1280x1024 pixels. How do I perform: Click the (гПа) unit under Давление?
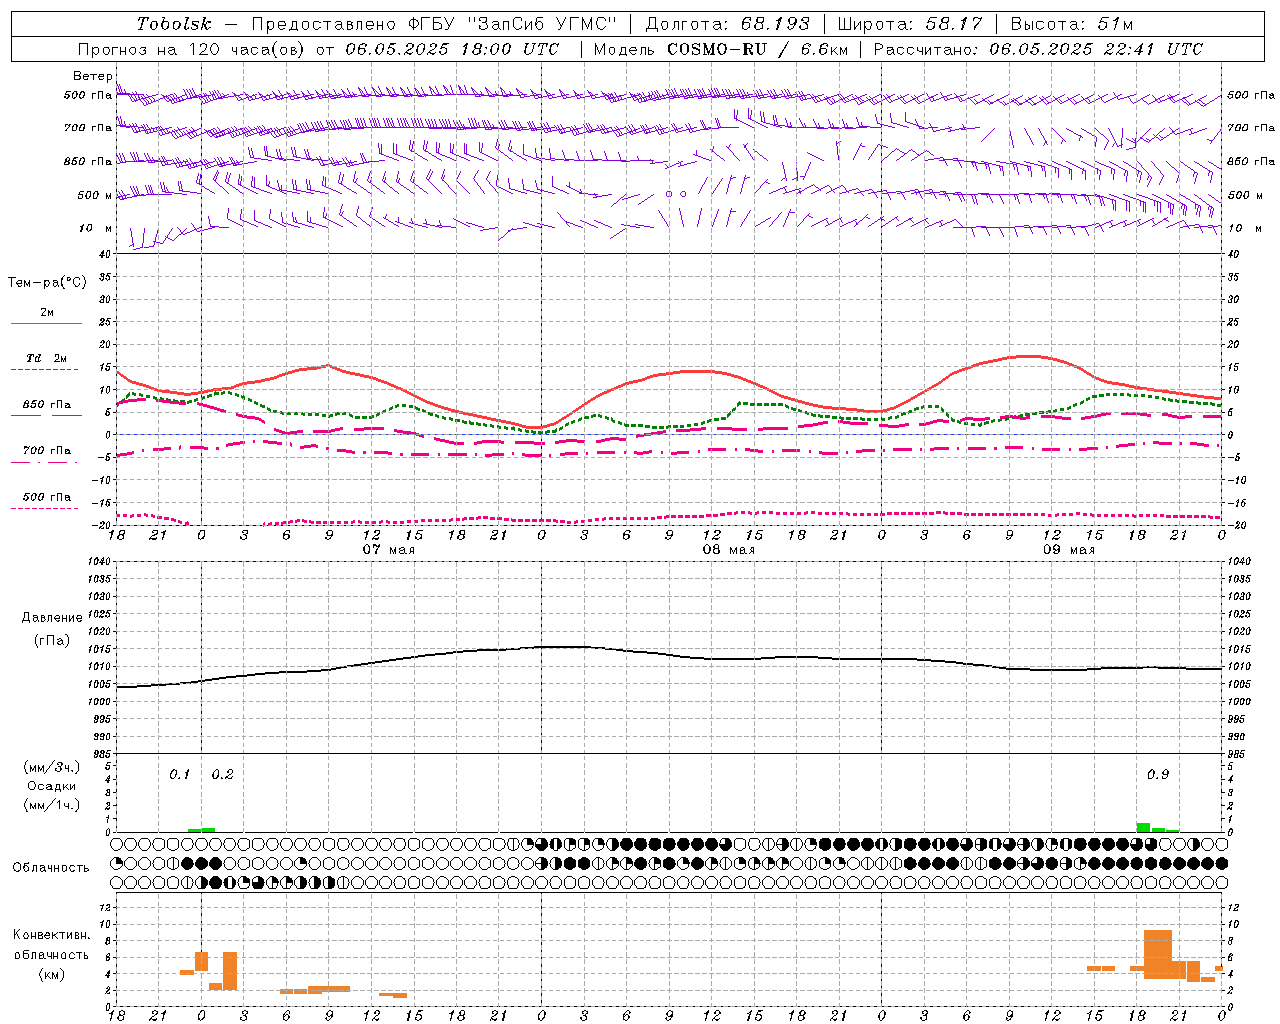[52, 640]
